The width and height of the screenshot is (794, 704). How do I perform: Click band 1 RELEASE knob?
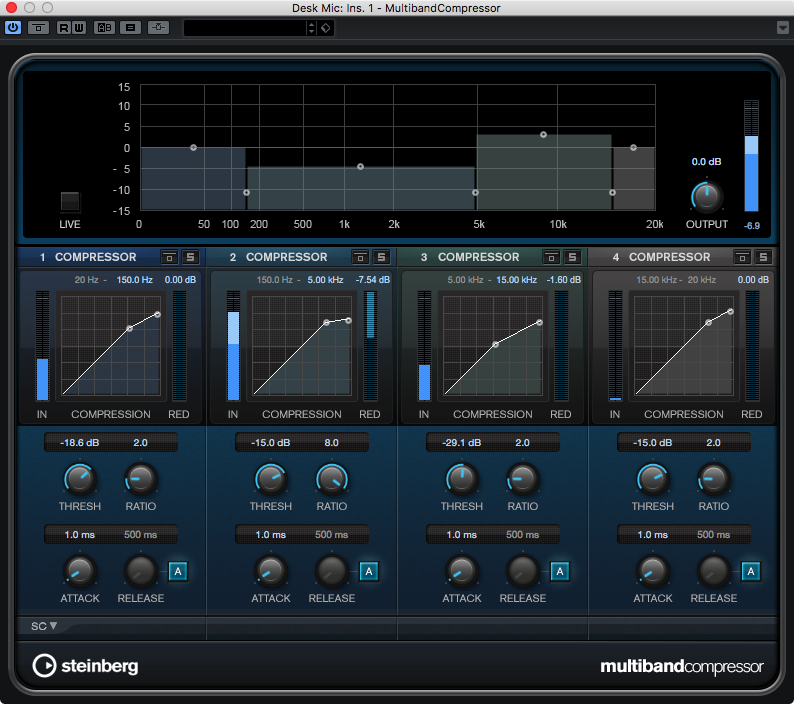141,571
